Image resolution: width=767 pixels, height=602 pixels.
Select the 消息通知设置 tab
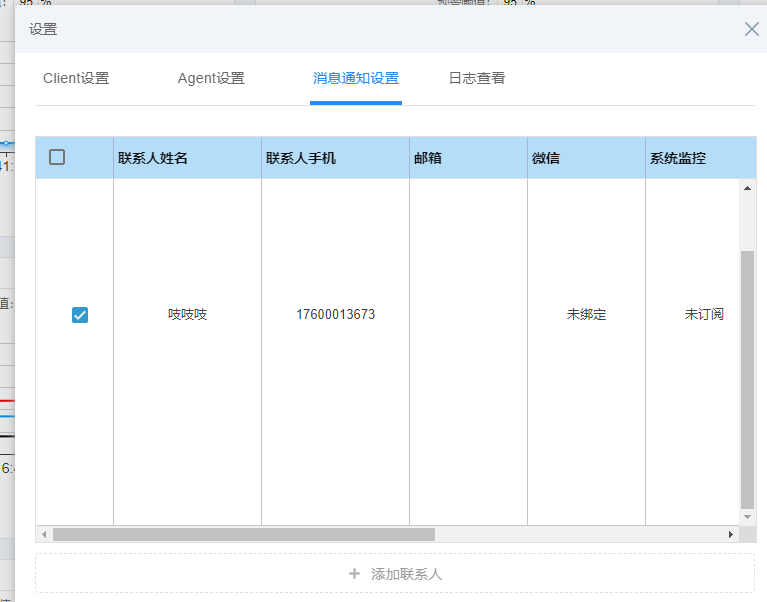point(355,78)
